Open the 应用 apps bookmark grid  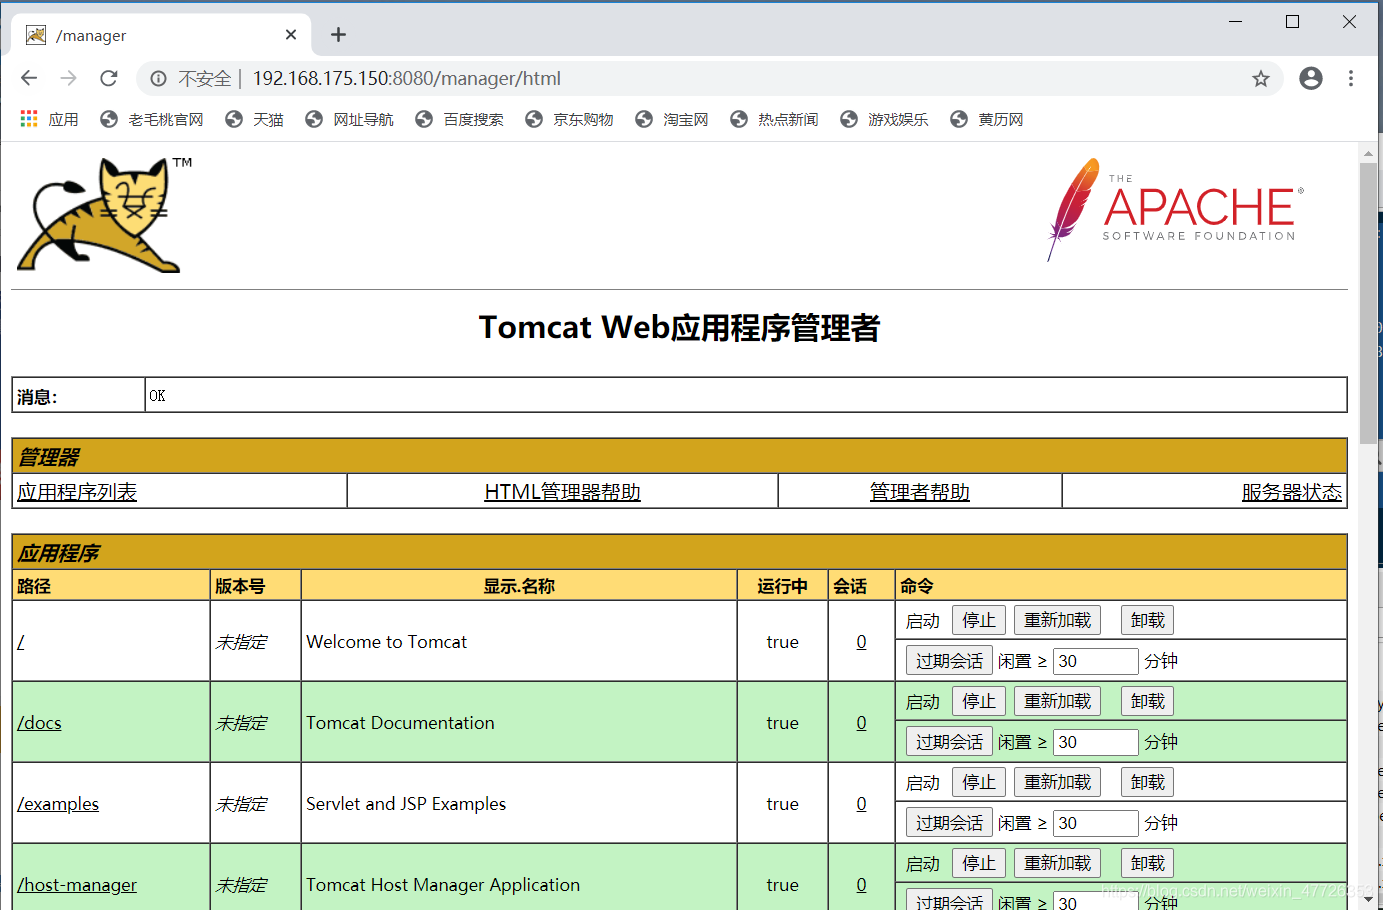coord(49,119)
